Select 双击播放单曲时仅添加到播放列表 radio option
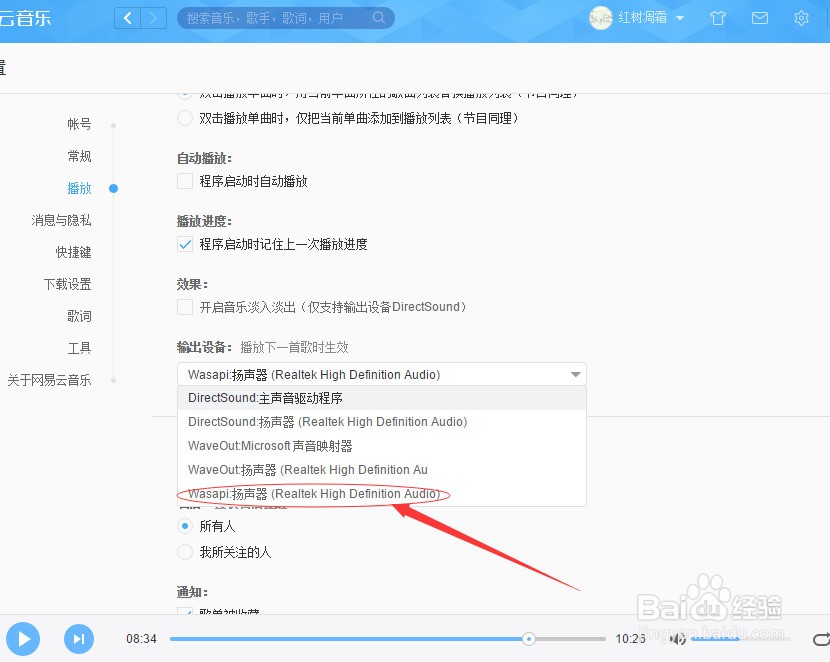This screenshot has height=662, width=830. (x=185, y=118)
